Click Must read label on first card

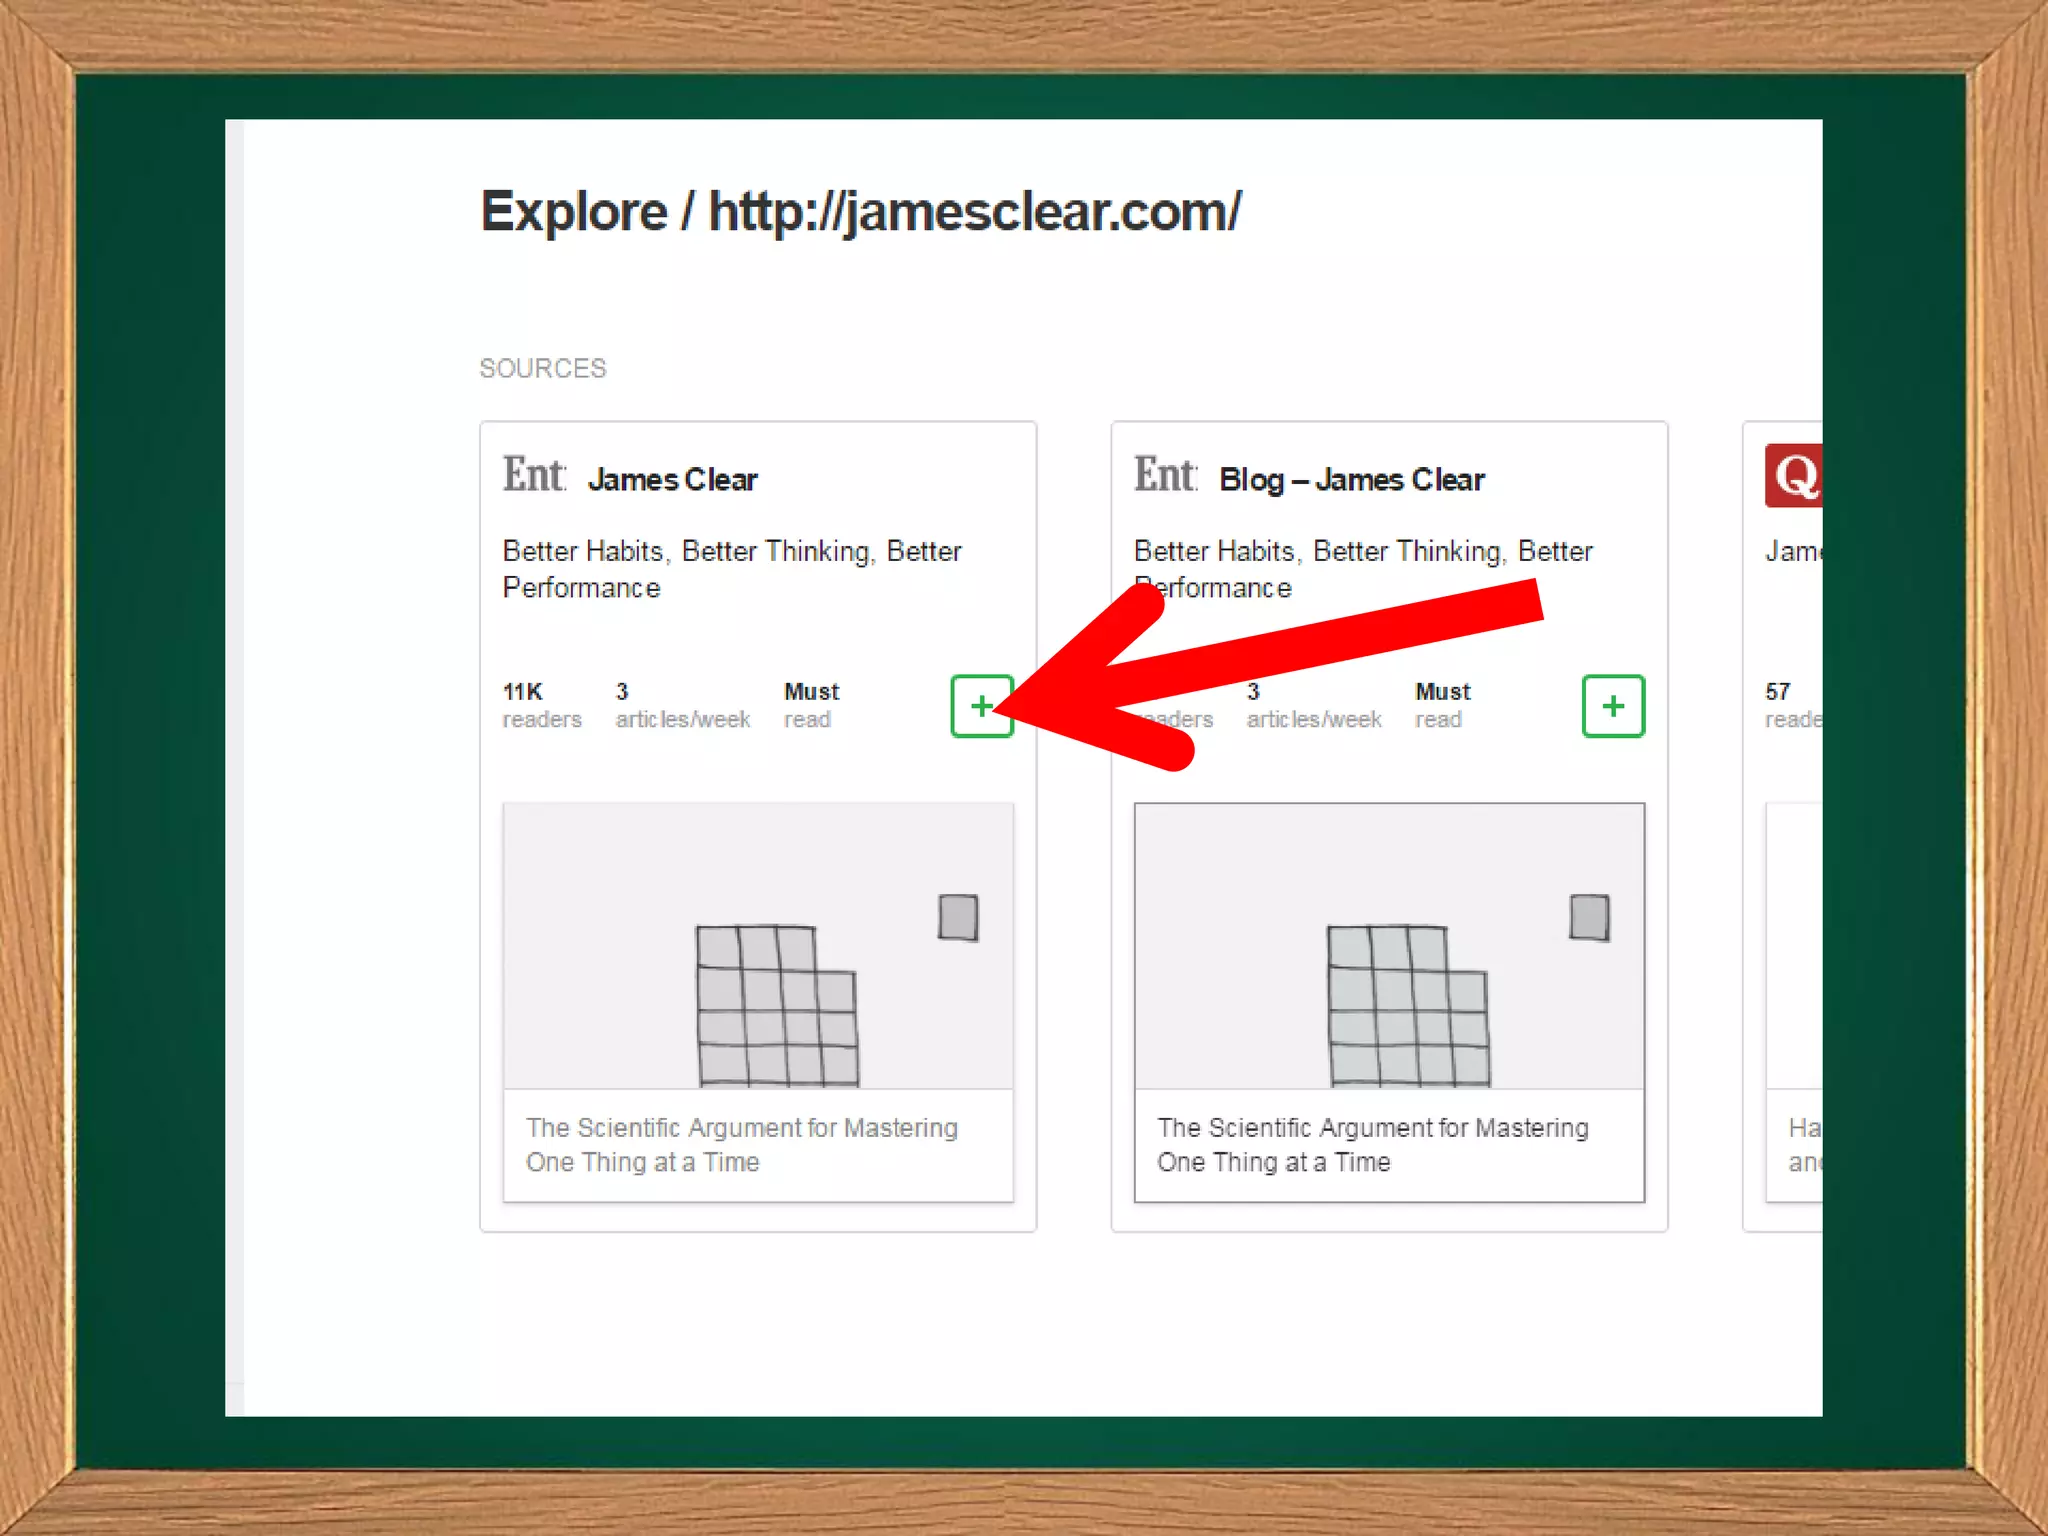click(x=811, y=705)
